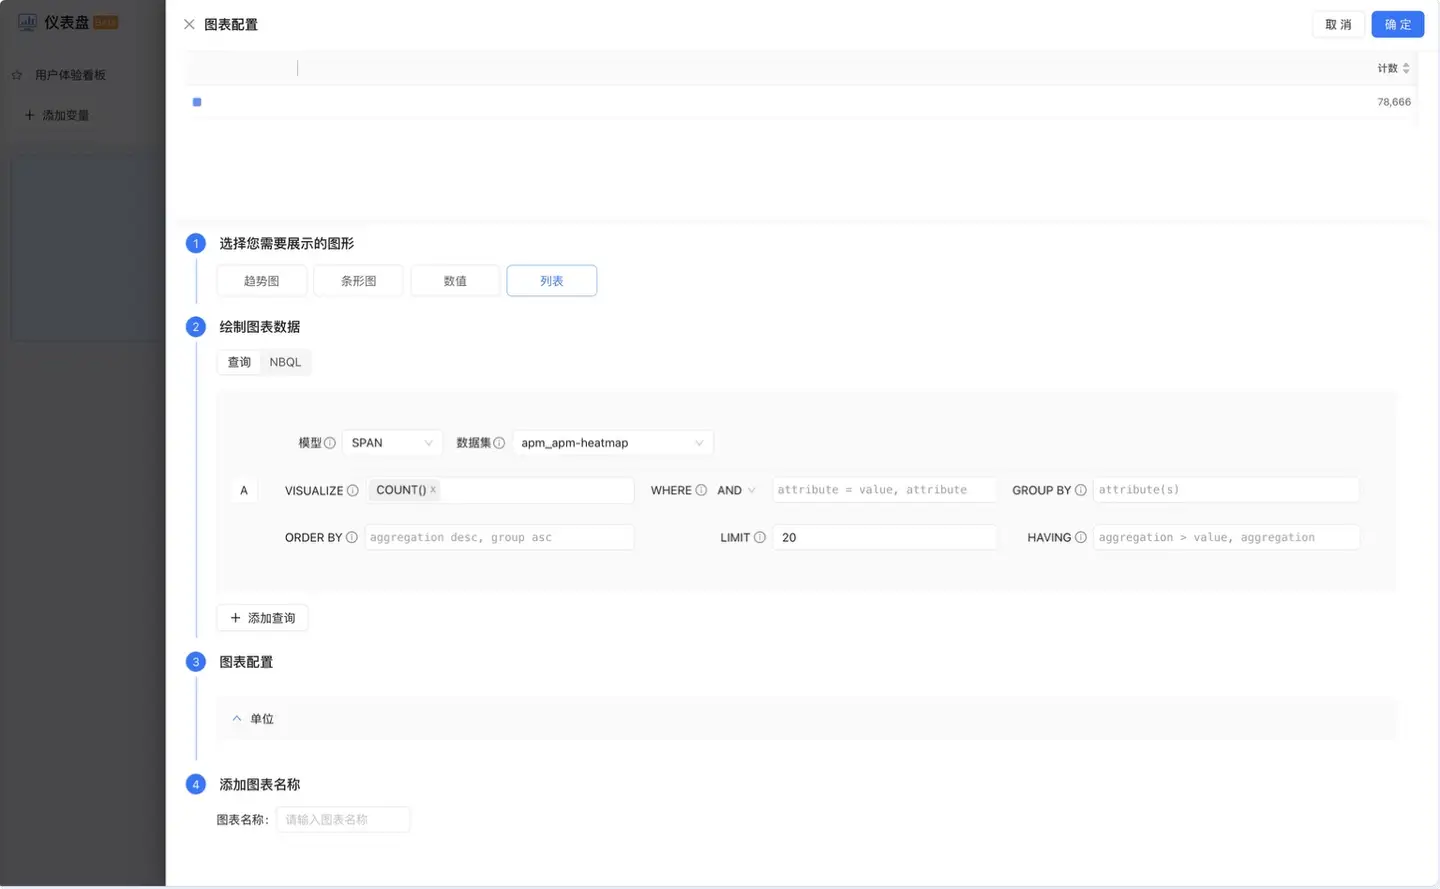Collapse the 单位 section

(237, 719)
